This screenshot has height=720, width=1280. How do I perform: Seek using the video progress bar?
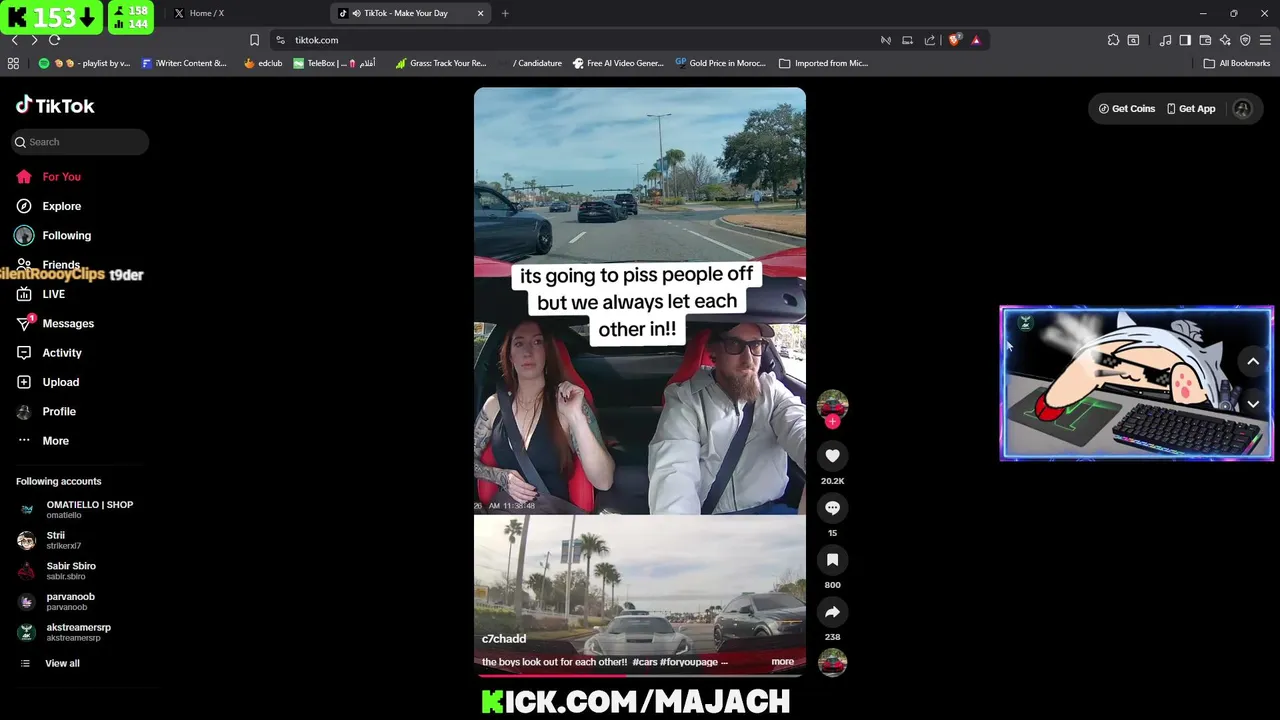(x=640, y=676)
